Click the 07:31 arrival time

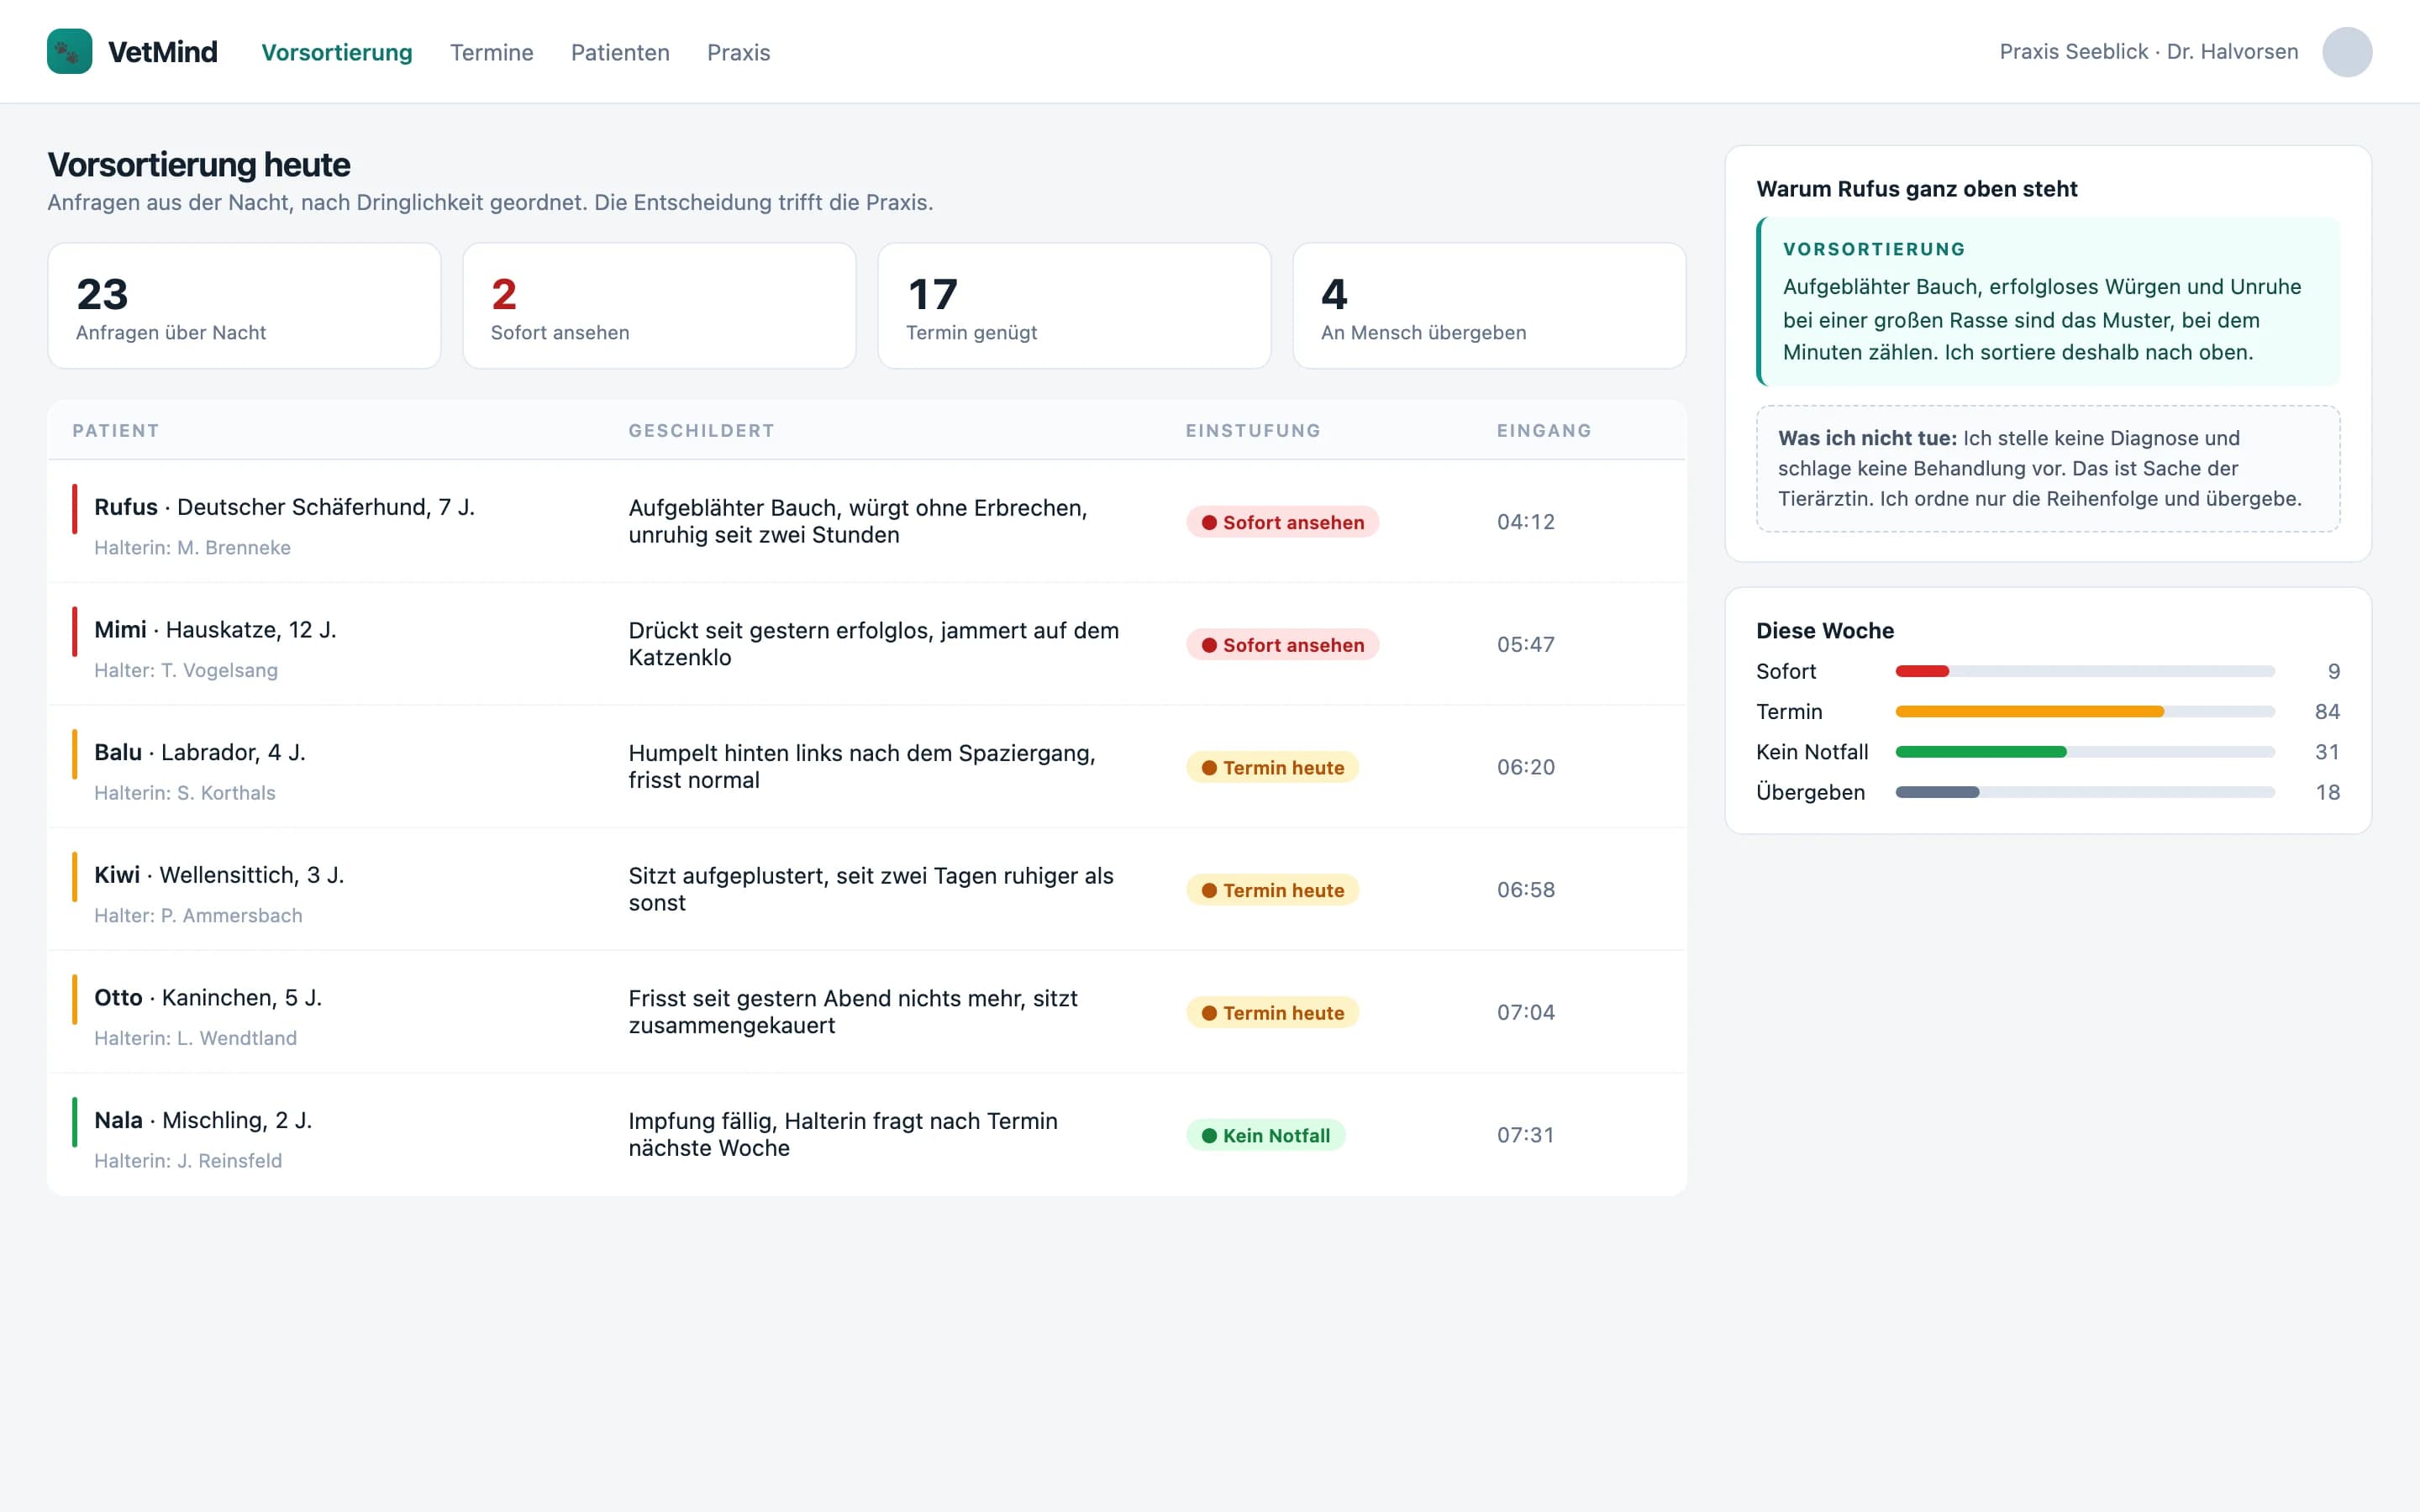[x=1526, y=1136]
